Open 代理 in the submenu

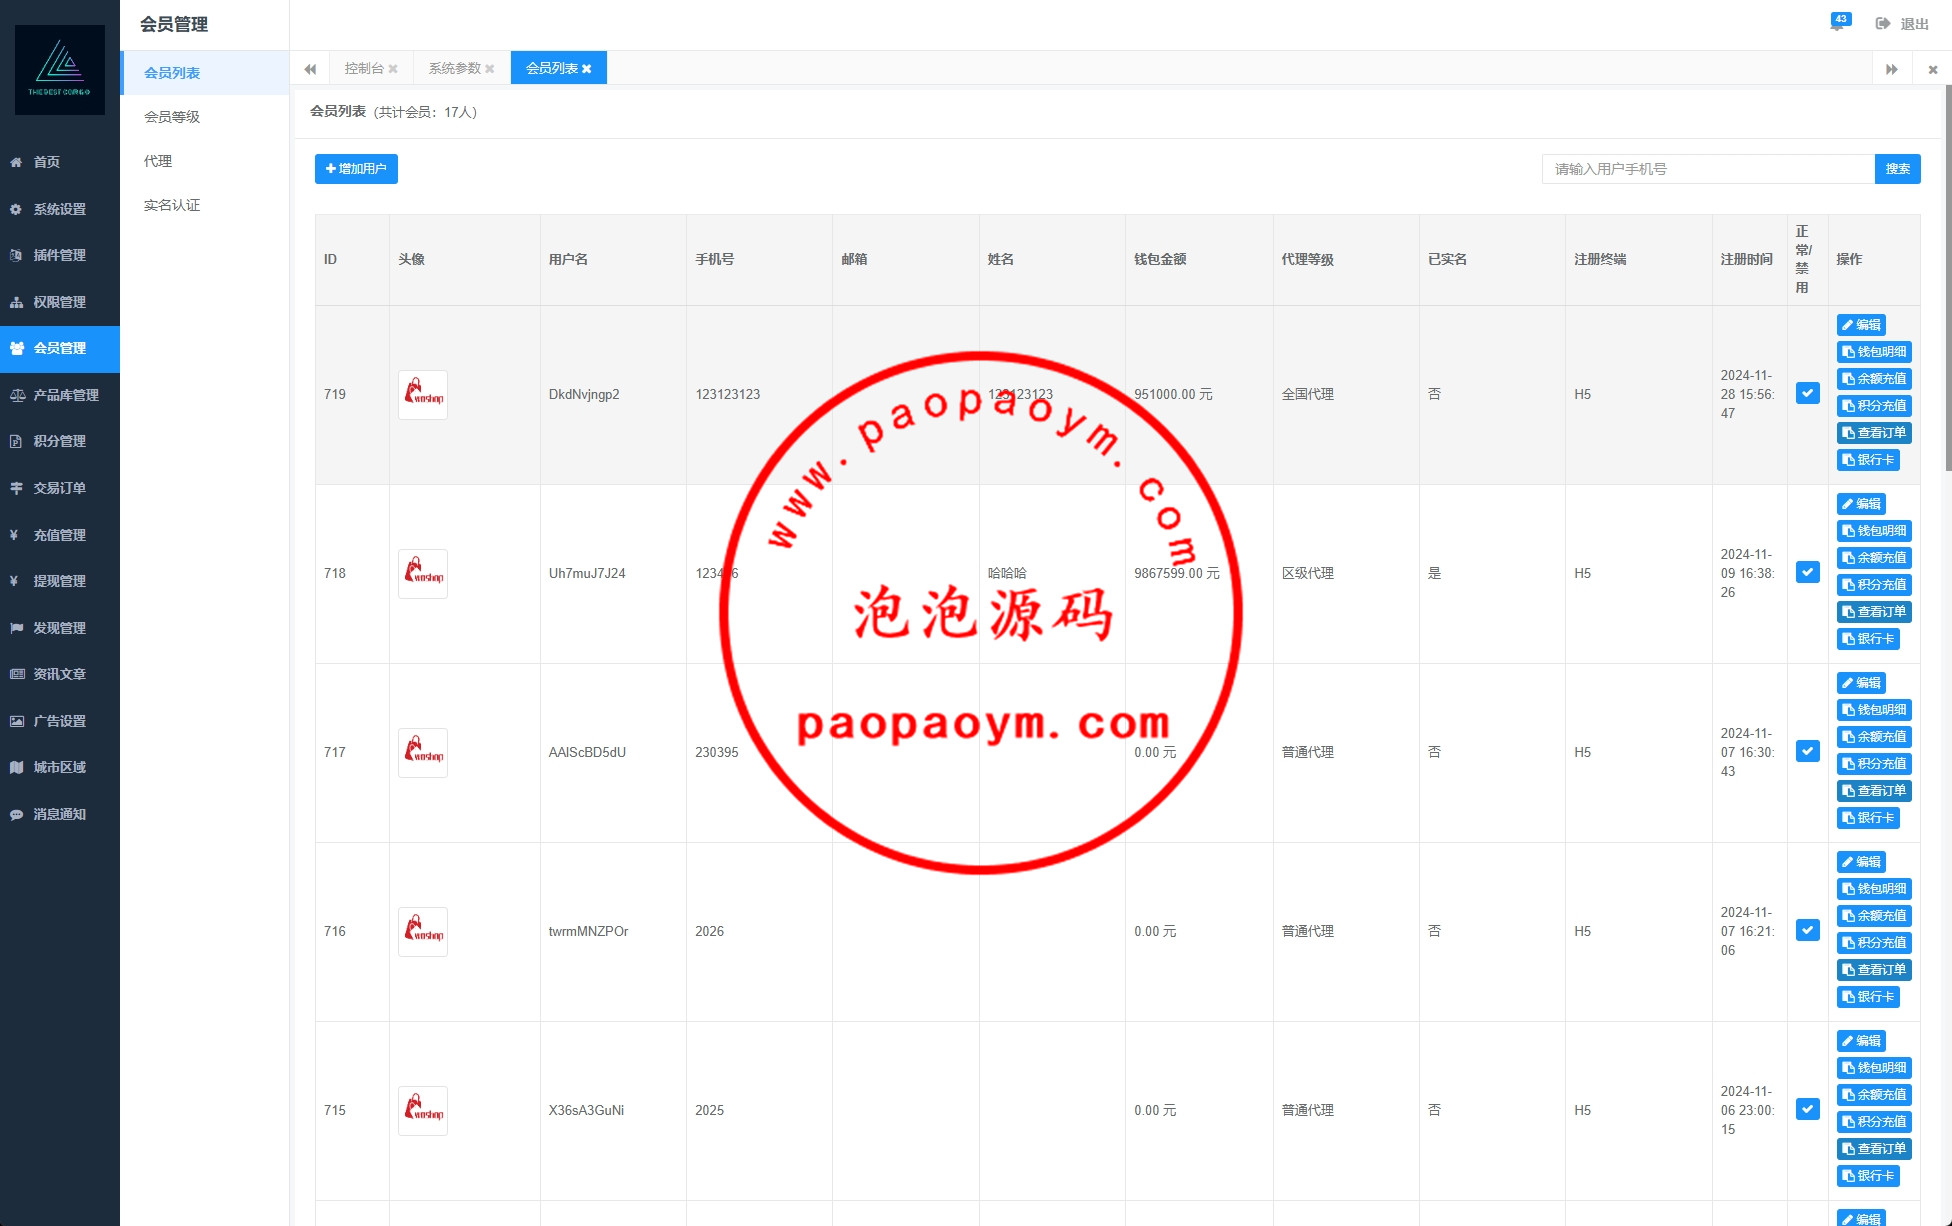[x=205, y=161]
